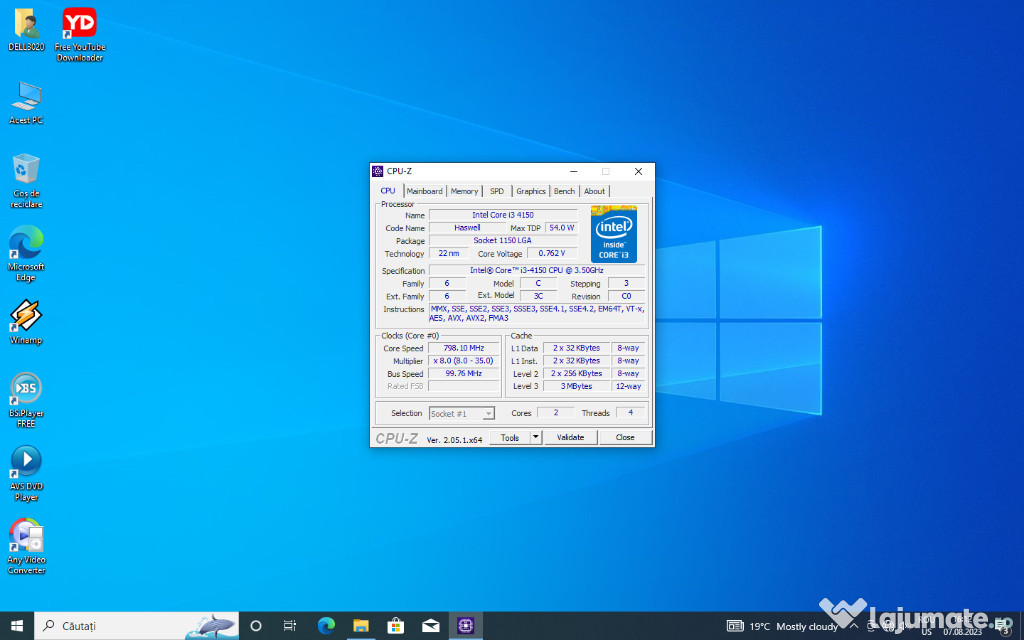This screenshot has width=1024, height=640.
Task: Click the CPU-Z icon in the taskbar
Action: [x=466, y=626]
